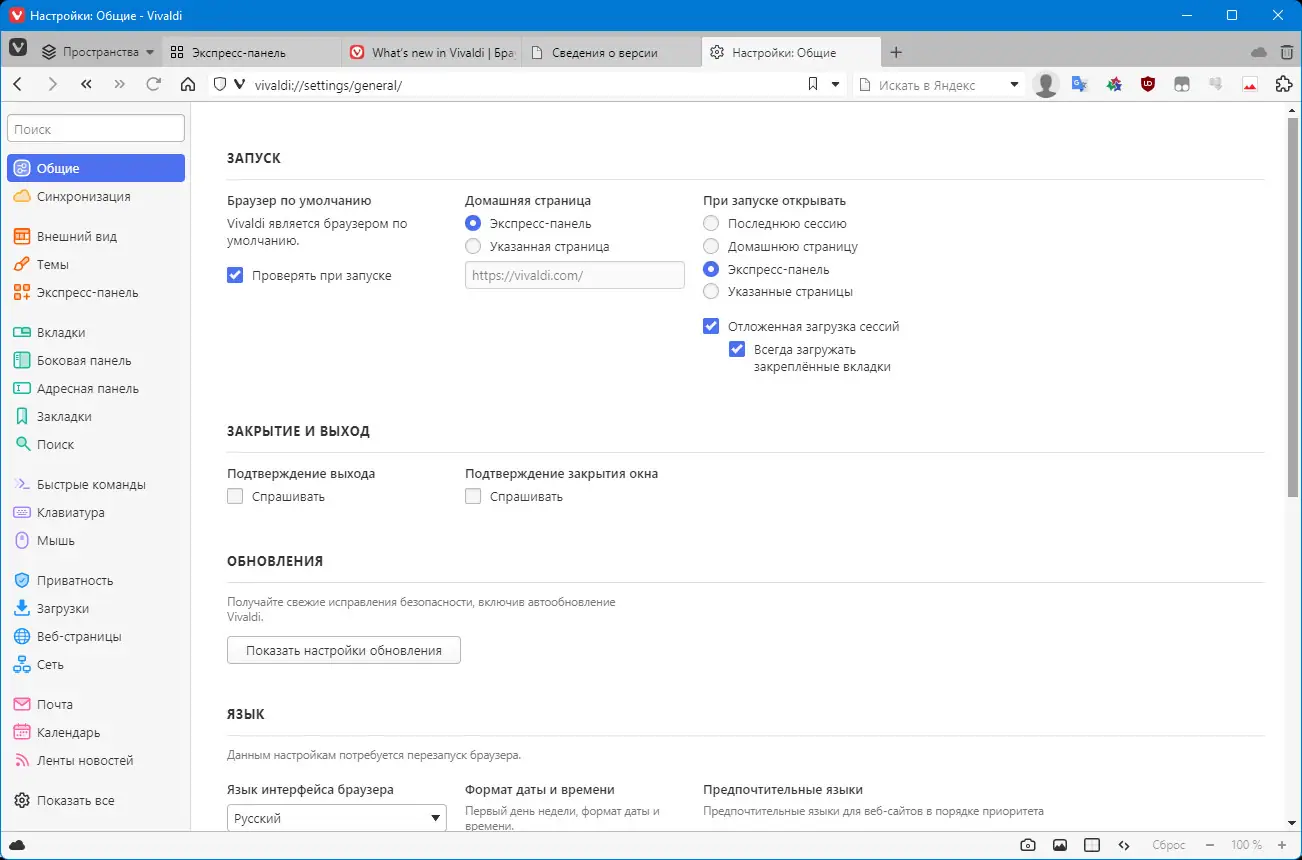This screenshot has width=1302, height=860.
Task: Open the Приватность settings section
Action: [68, 580]
